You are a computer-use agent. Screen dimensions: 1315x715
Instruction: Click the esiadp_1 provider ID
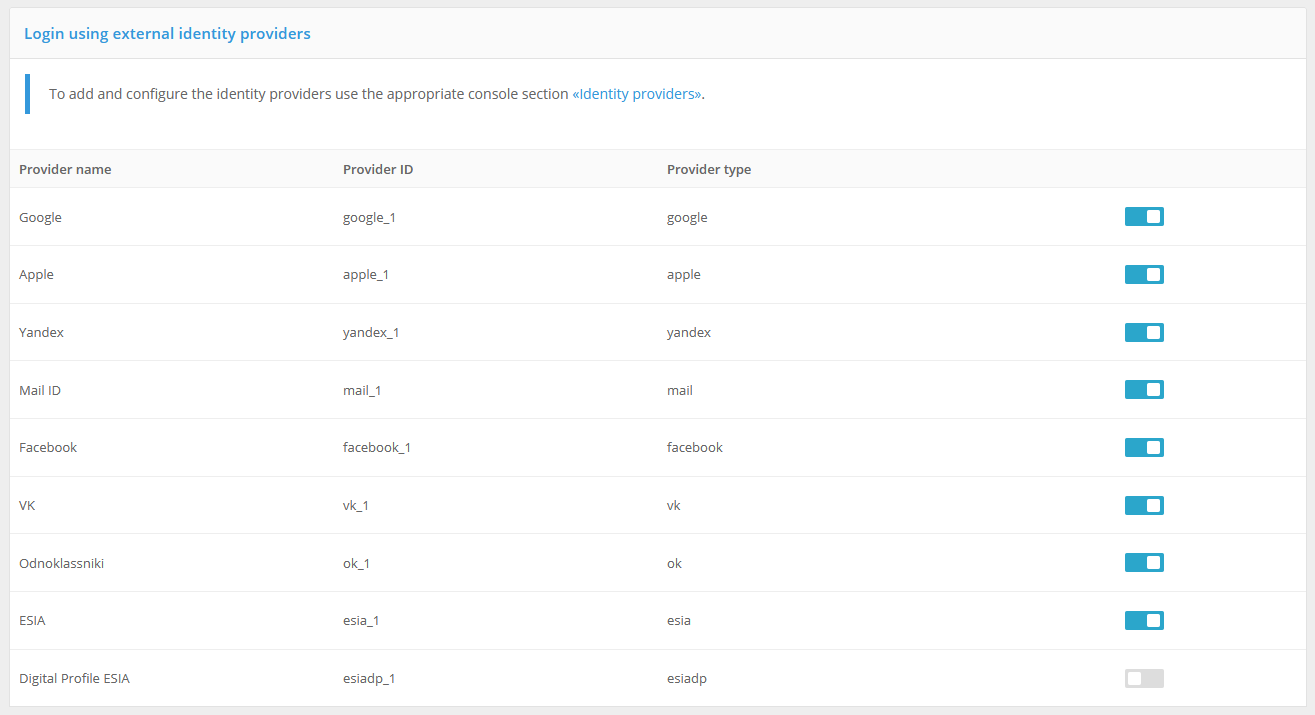click(x=369, y=678)
